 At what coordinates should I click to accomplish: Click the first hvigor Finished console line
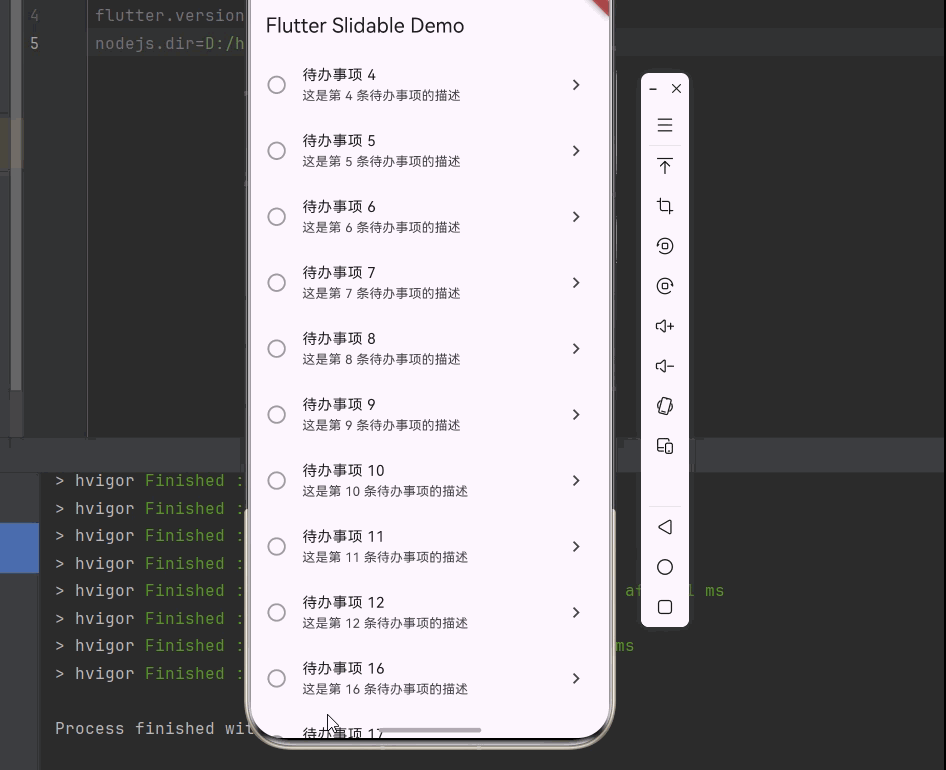(149, 480)
